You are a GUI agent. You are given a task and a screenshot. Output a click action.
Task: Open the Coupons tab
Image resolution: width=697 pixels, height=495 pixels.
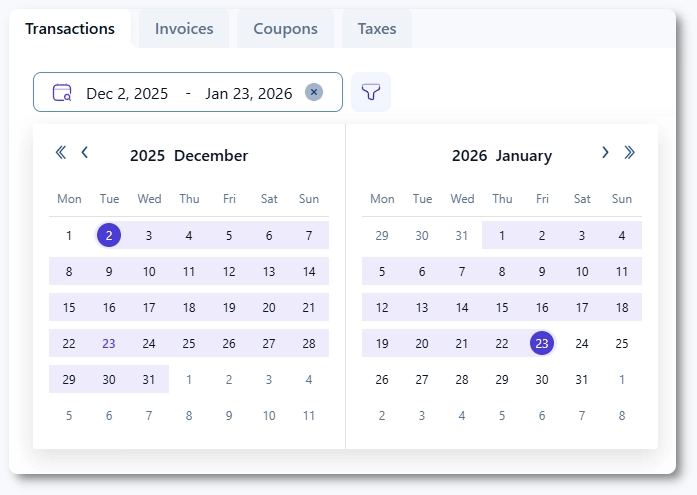click(285, 29)
